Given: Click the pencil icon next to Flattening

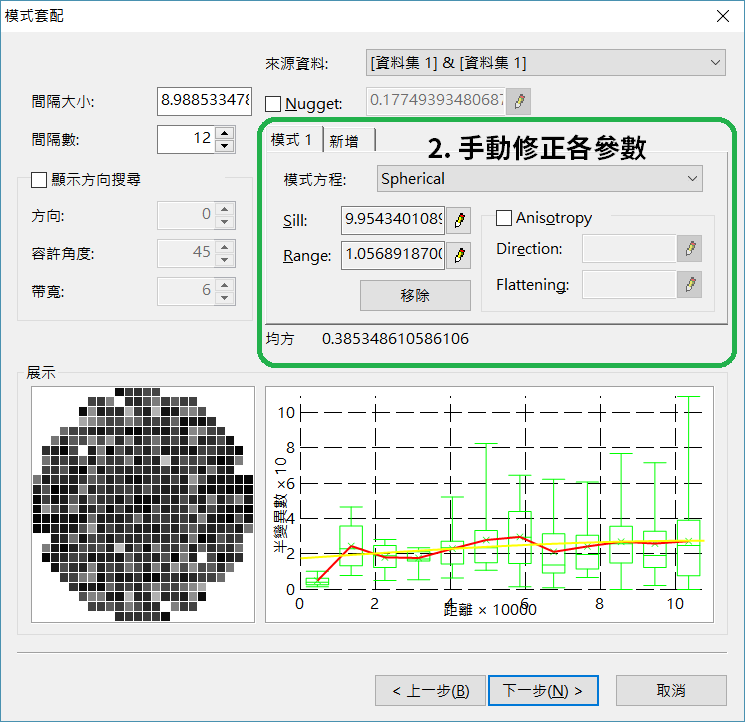Looking at the screenshot, I should (690, 285).
